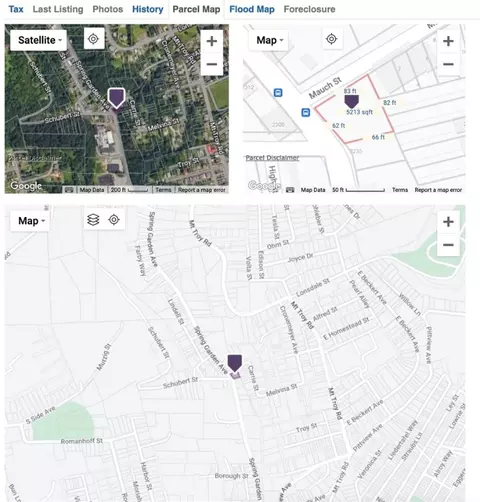
Task: Open map layers icon on large map
Action: tap(93, 220)
